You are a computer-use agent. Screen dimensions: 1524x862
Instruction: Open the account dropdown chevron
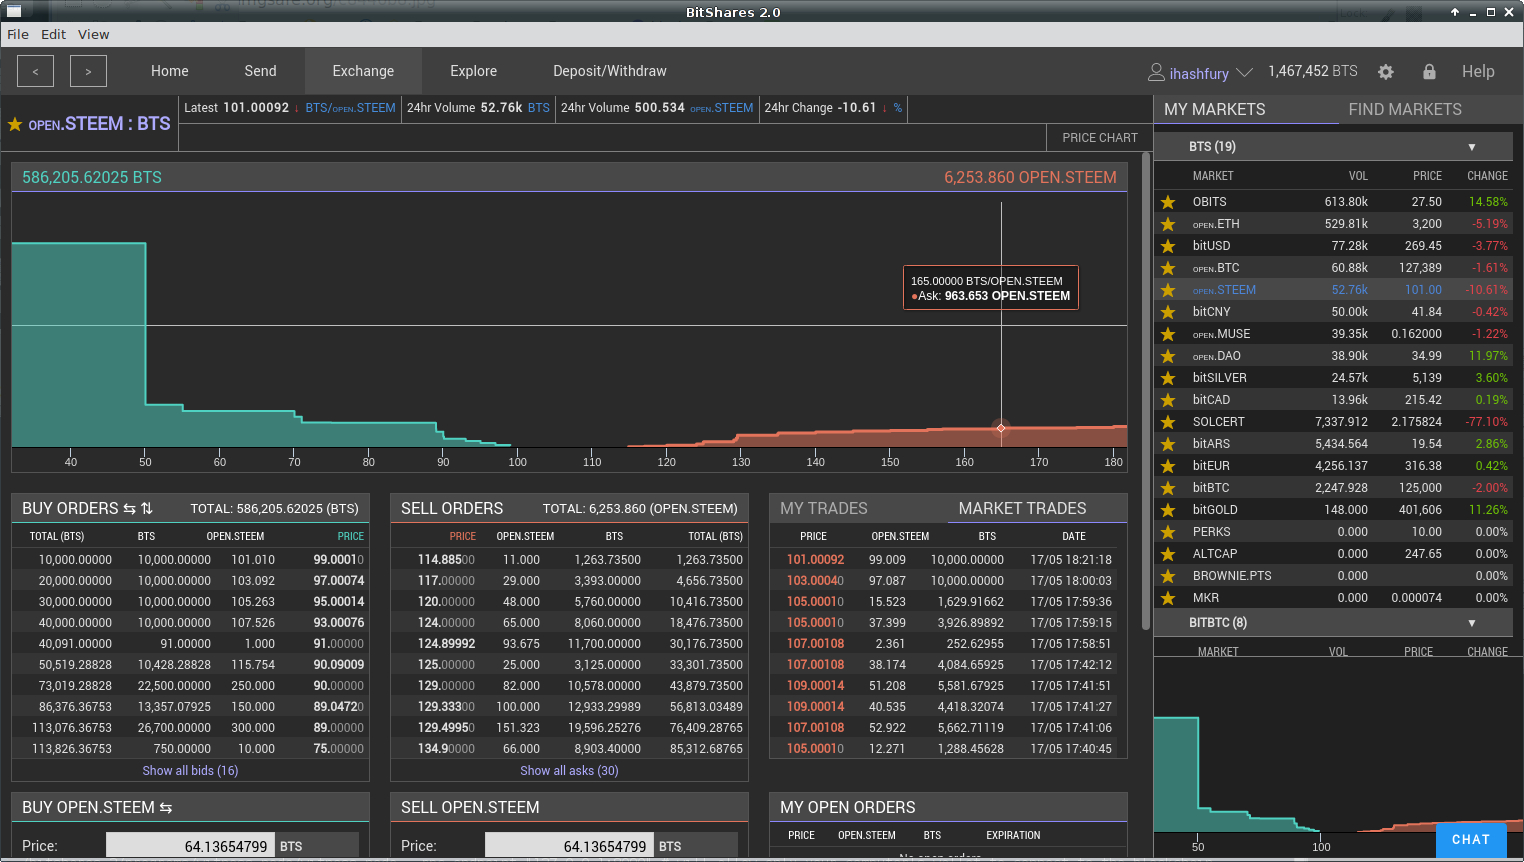(1244, 73)
